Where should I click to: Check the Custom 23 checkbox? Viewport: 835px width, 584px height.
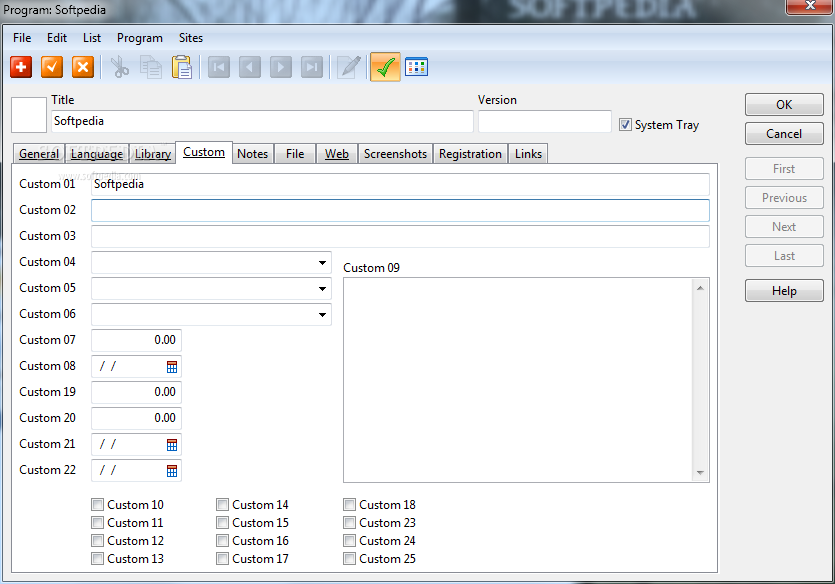point(349,523)
